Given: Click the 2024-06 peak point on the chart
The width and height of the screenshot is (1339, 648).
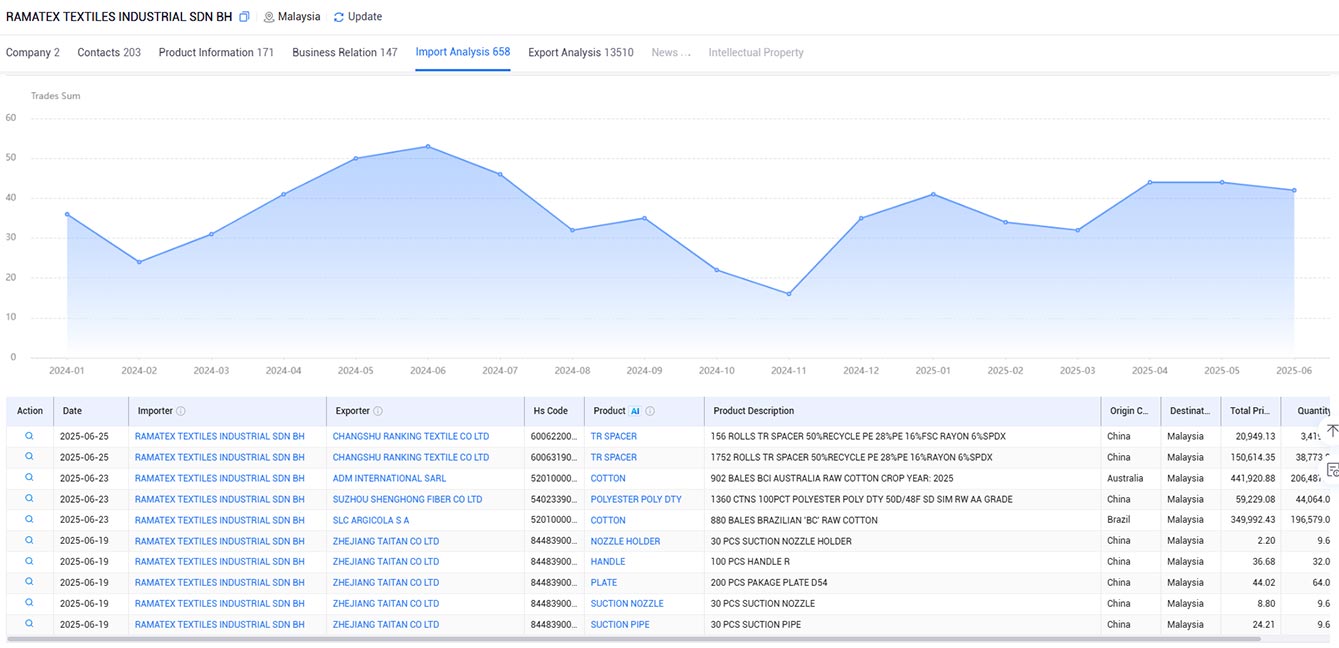Looking at the screenshot, I should 428,146.
